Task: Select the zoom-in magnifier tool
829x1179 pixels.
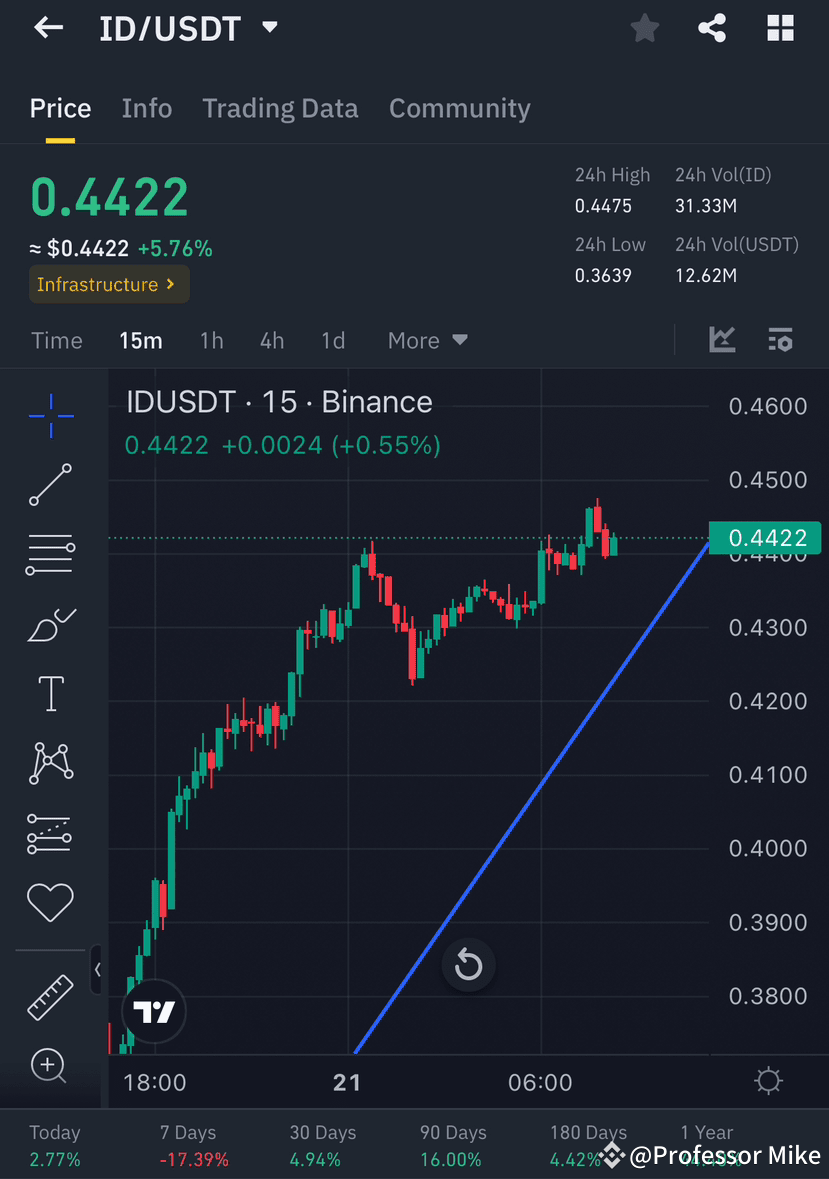Action: tap(50, 1066)
